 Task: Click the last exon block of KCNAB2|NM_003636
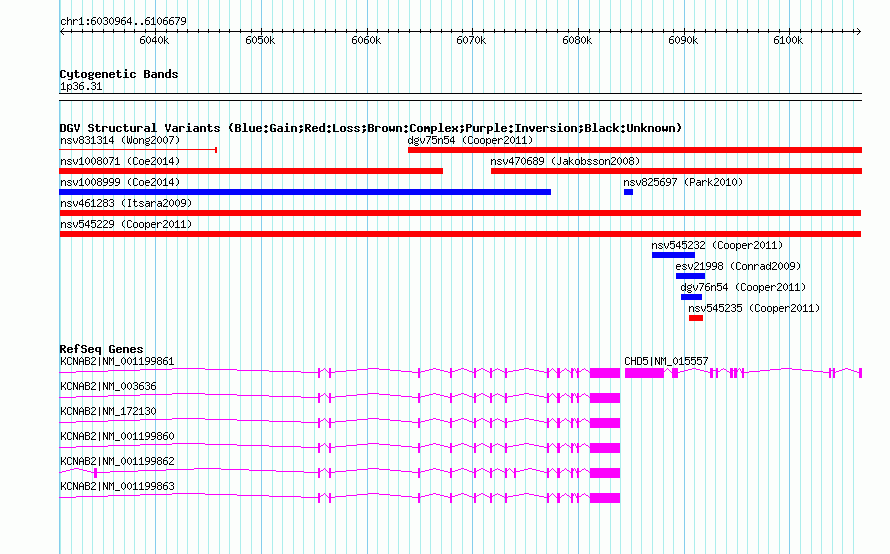pyautogui.click(x=605, y=398)
